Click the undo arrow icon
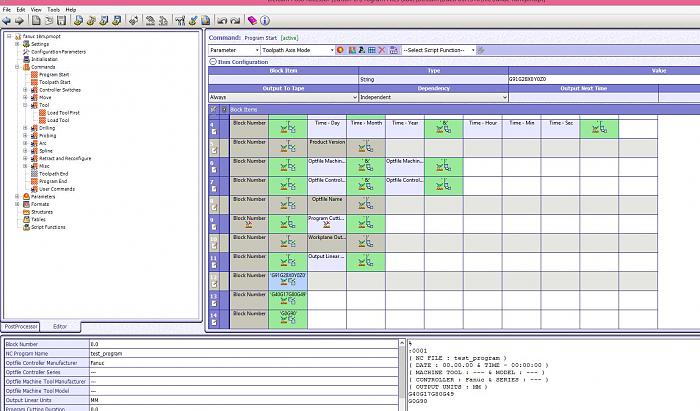 click(221, 20)
